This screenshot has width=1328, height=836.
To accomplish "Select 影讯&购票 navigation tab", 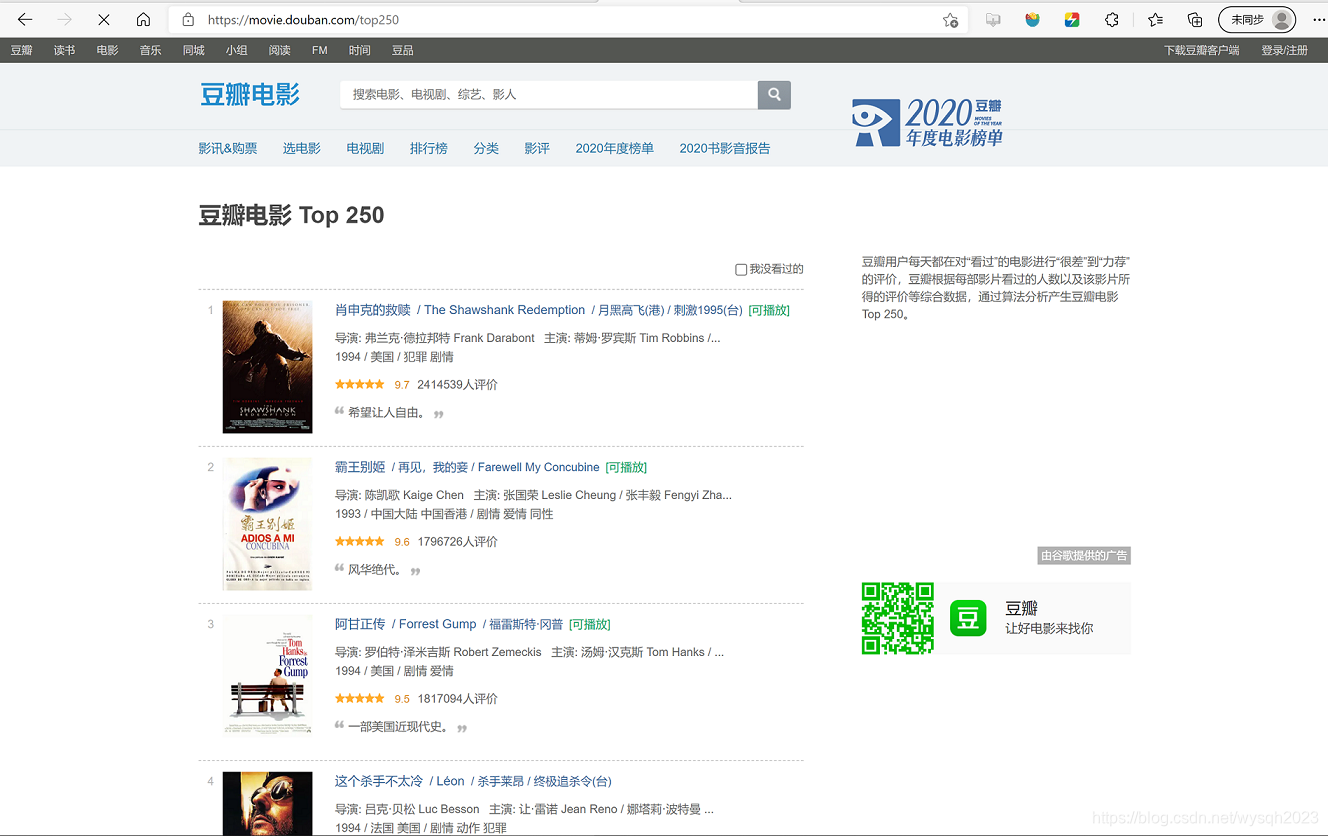I will coord(228,148).
